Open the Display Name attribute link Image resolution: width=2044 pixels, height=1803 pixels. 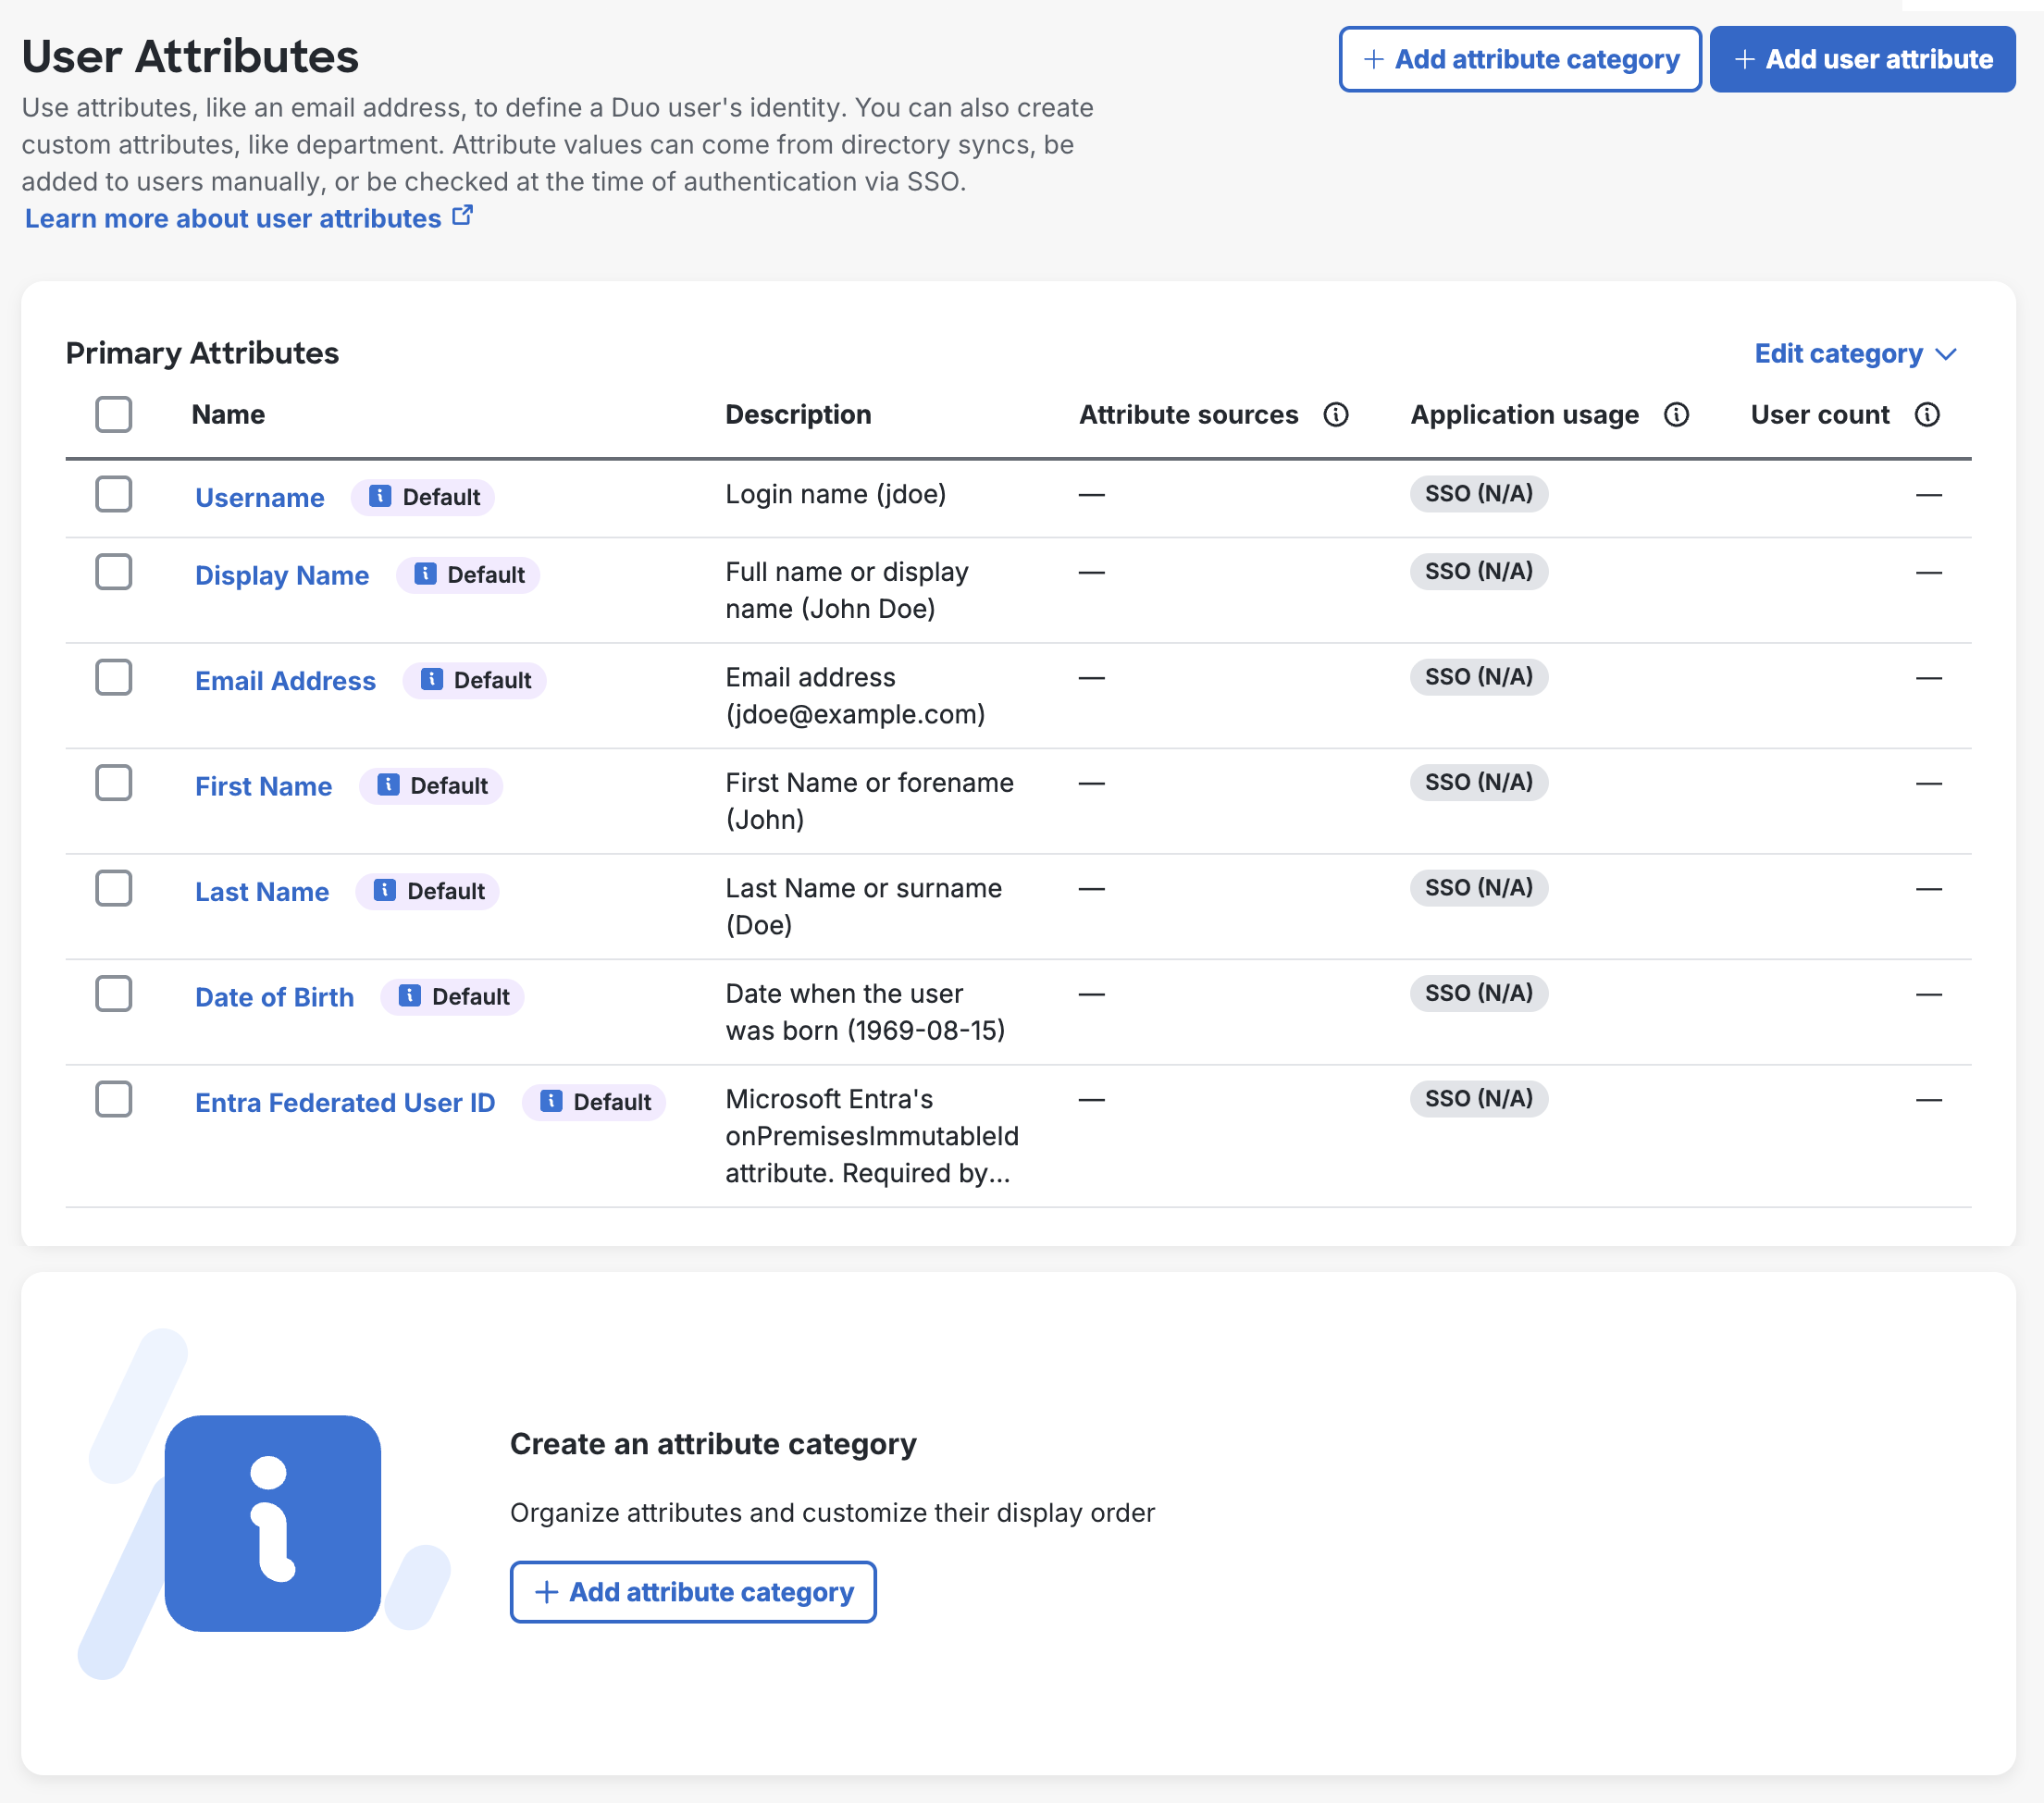tap(282, 575)
